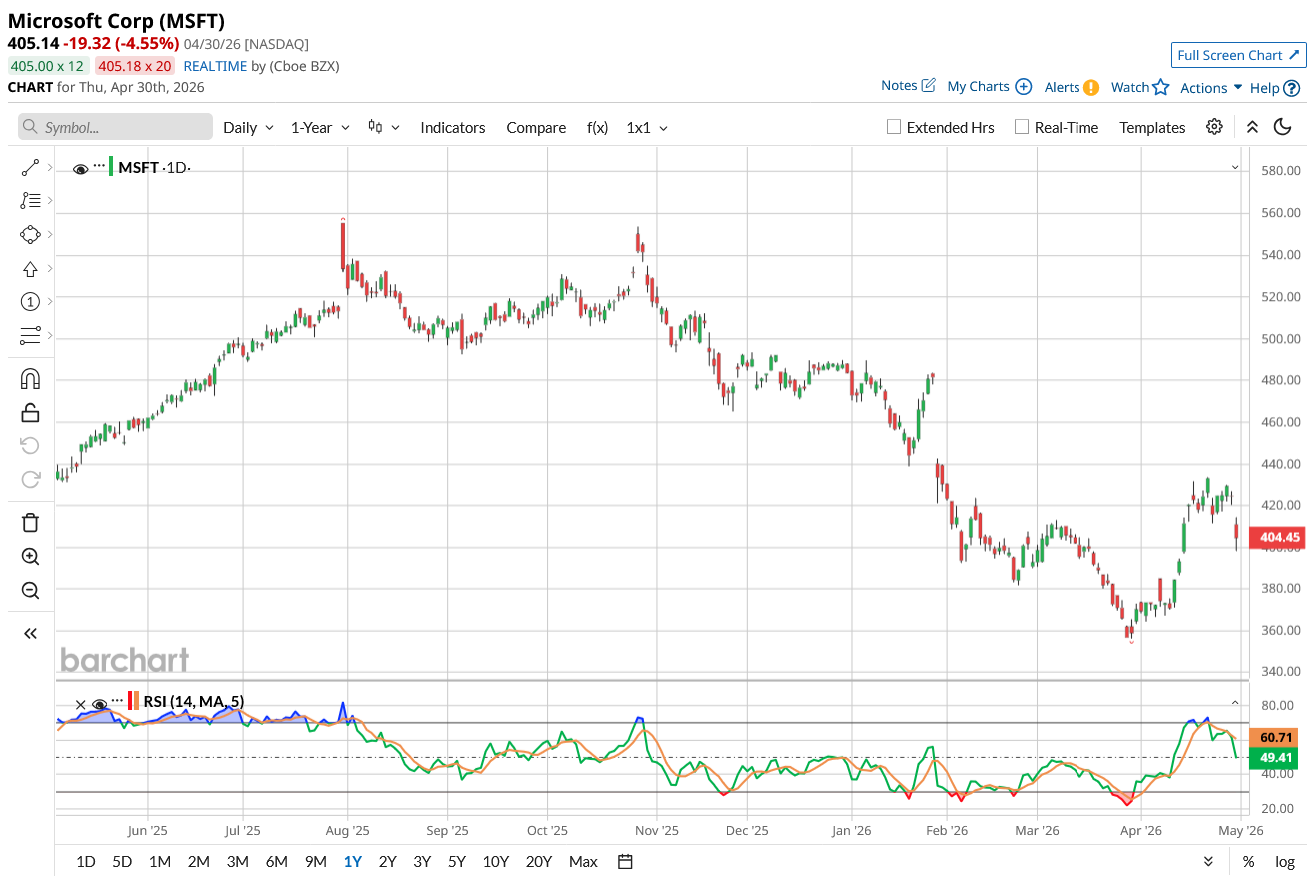1308x876 pixels.
Task: Switch to dark mode moon icon
Action: (x=1282, y=127)
